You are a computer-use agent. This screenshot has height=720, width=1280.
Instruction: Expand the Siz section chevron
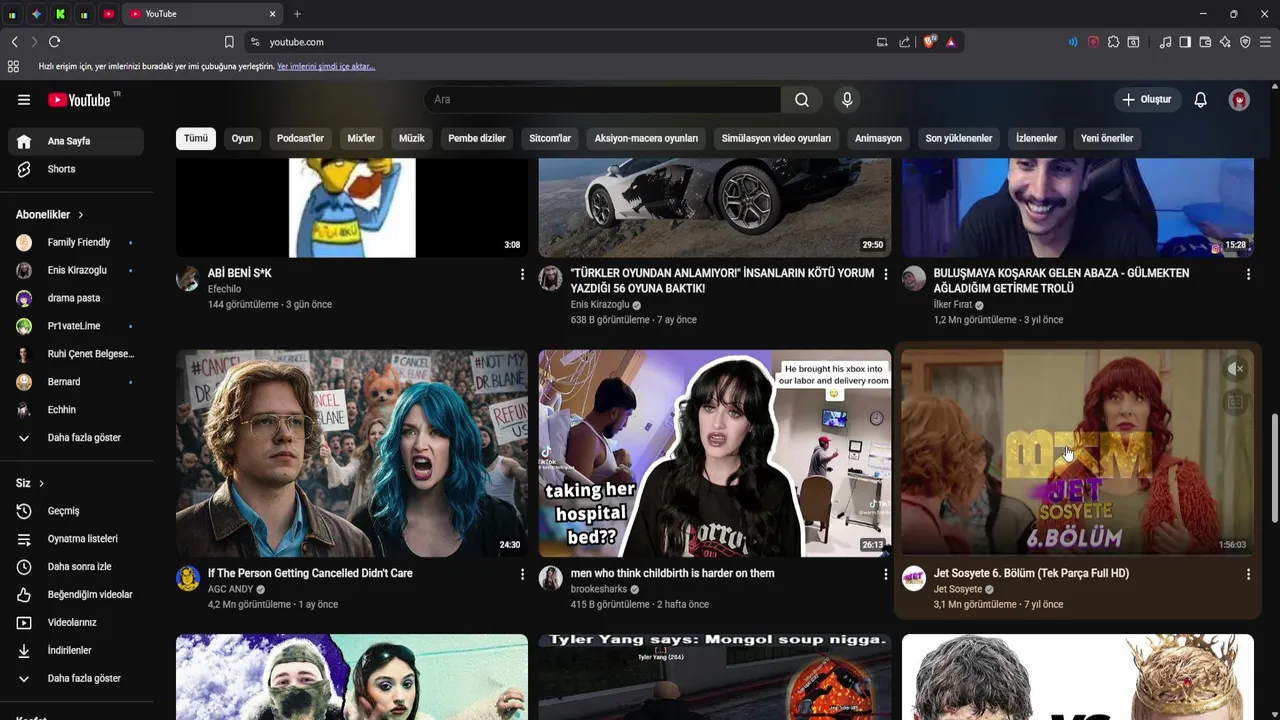click(x=41, y=484)
